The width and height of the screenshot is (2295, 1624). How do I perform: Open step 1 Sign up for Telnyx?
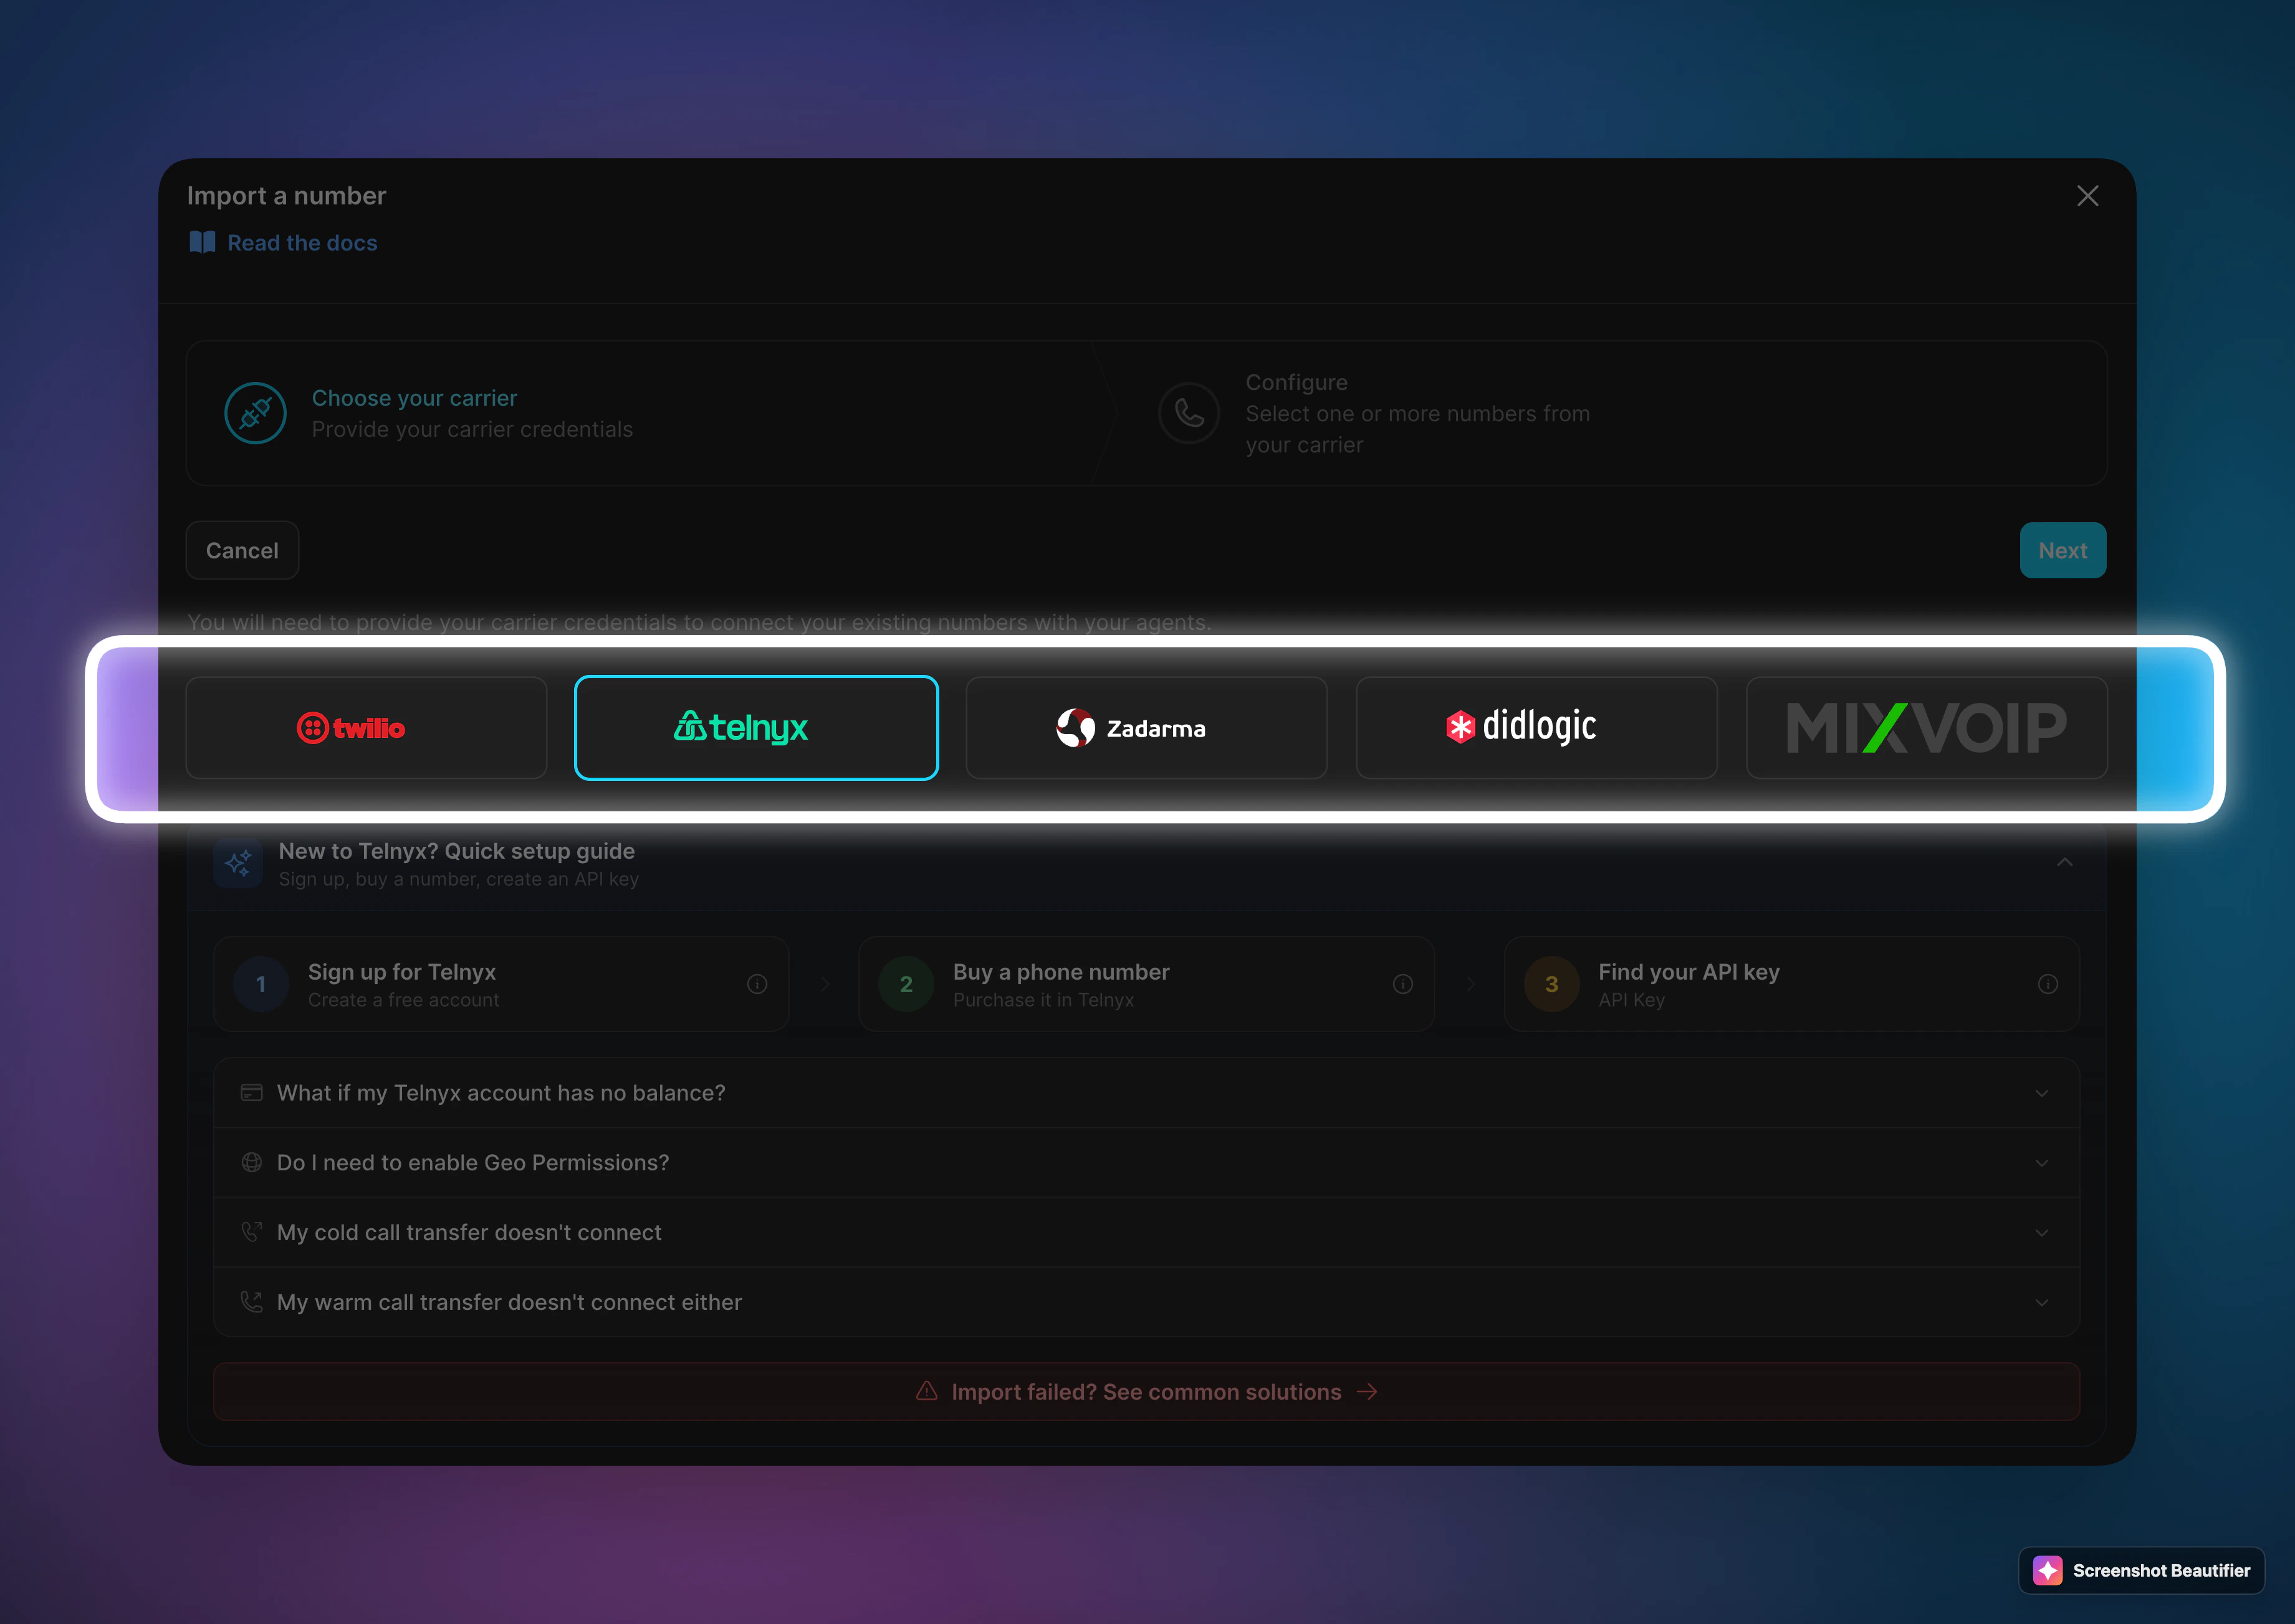point(501,984)
